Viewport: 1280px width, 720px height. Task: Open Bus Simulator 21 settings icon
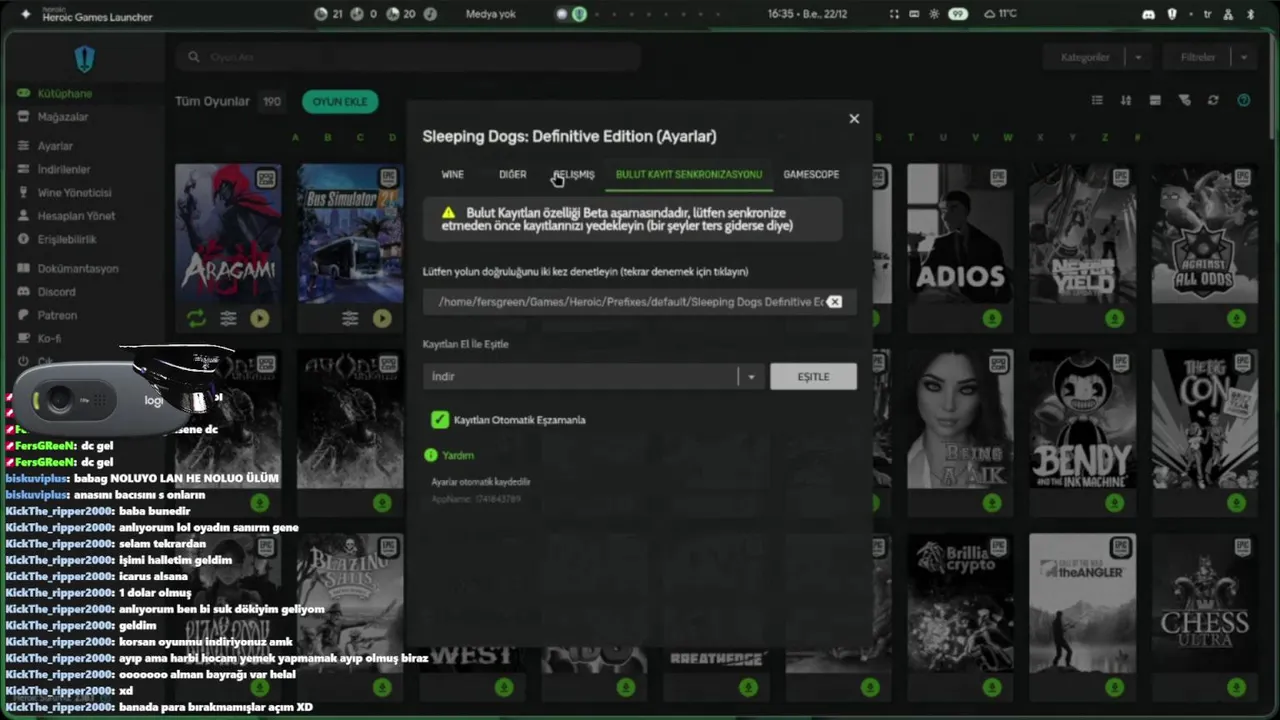(x=350, y=318)
